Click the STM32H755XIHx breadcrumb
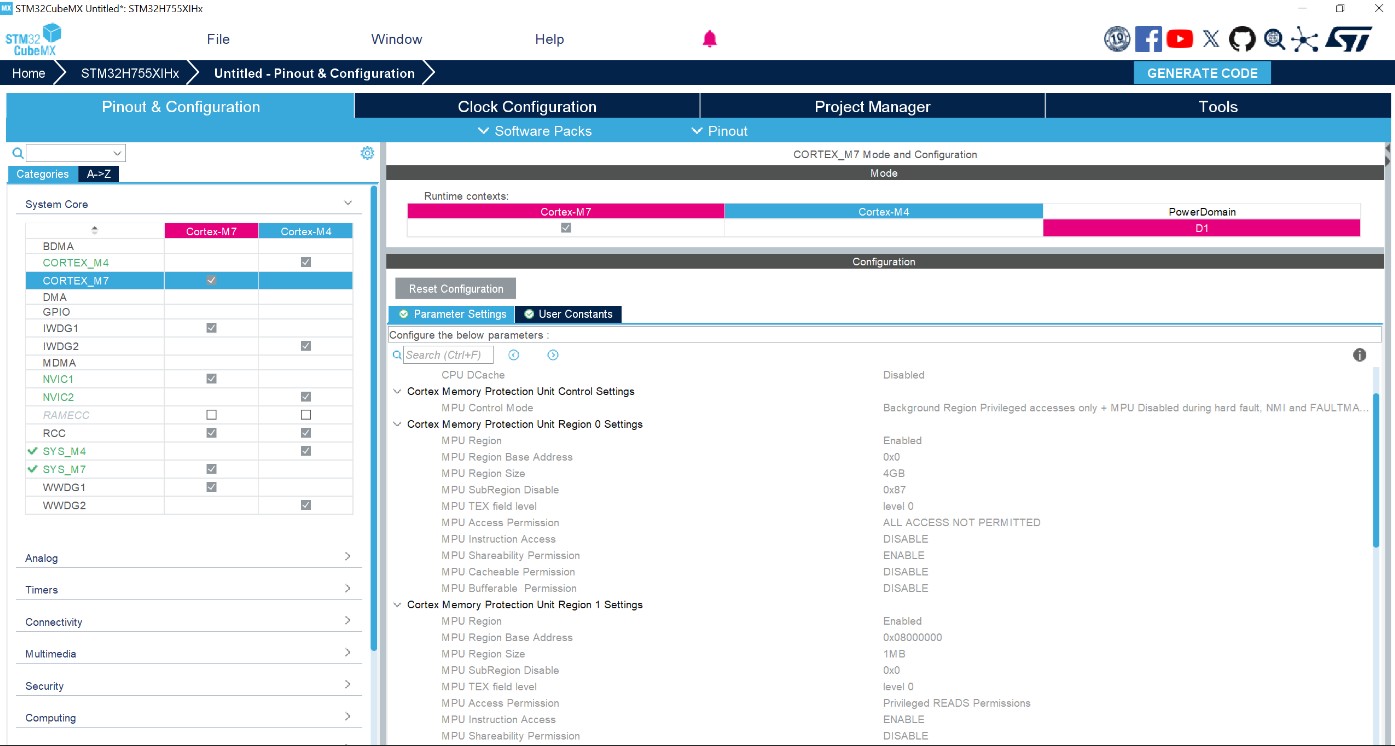The image size is (1395, 746). pyautogui.click(x=130, y=73)
